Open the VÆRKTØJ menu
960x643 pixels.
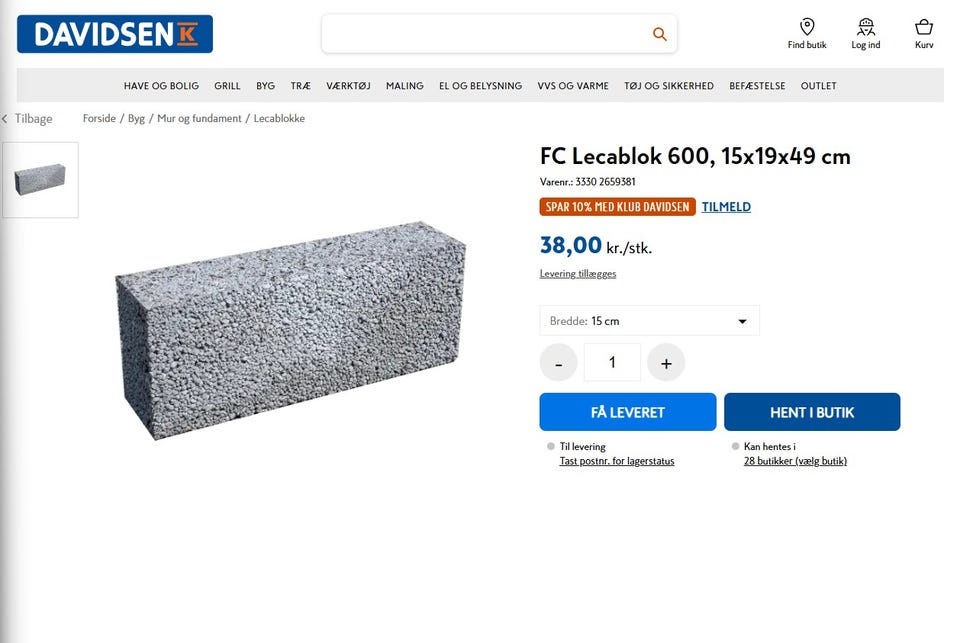(x=348, y=86)
